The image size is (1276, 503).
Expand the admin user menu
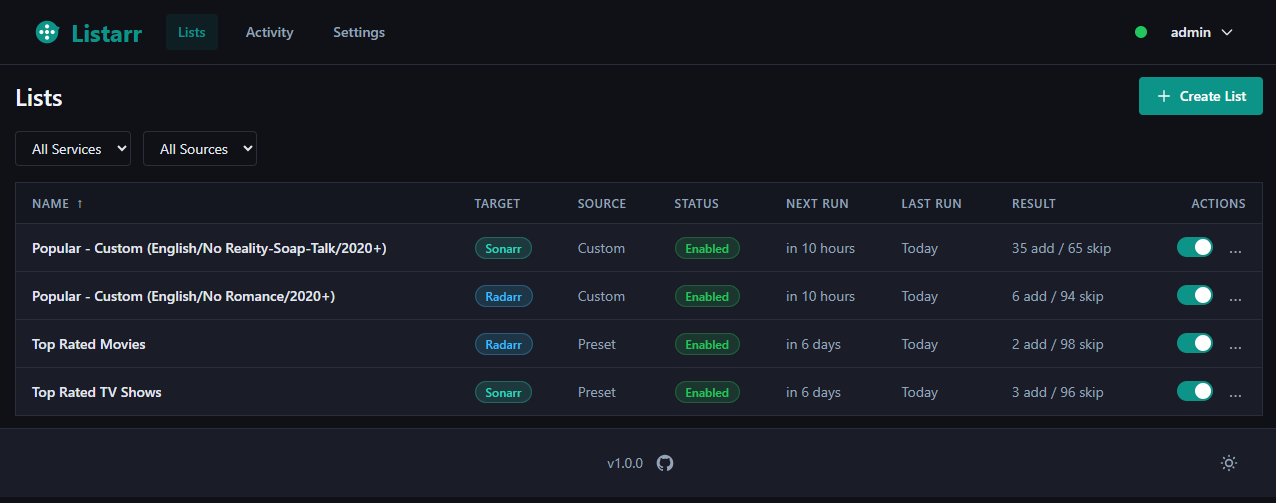pos(1201,32)
